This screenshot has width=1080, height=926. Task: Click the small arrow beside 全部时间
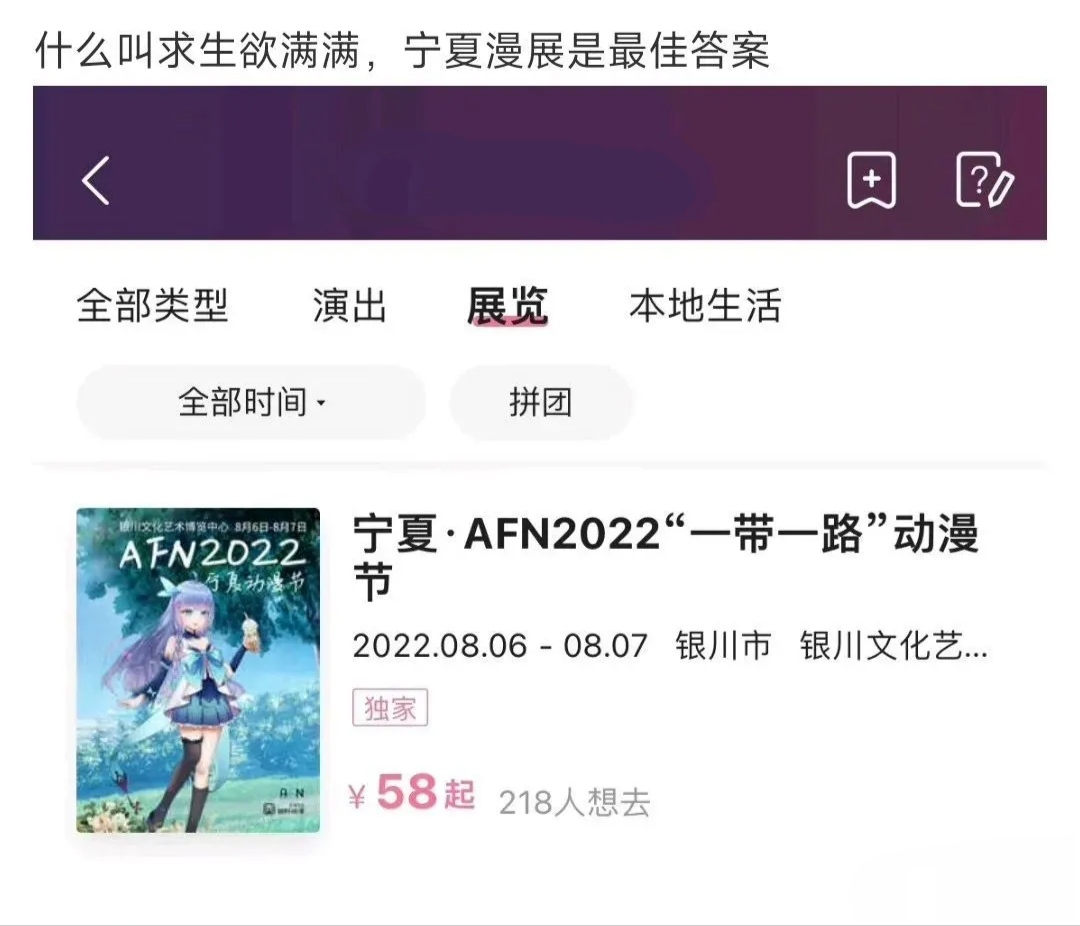(320, 403)
